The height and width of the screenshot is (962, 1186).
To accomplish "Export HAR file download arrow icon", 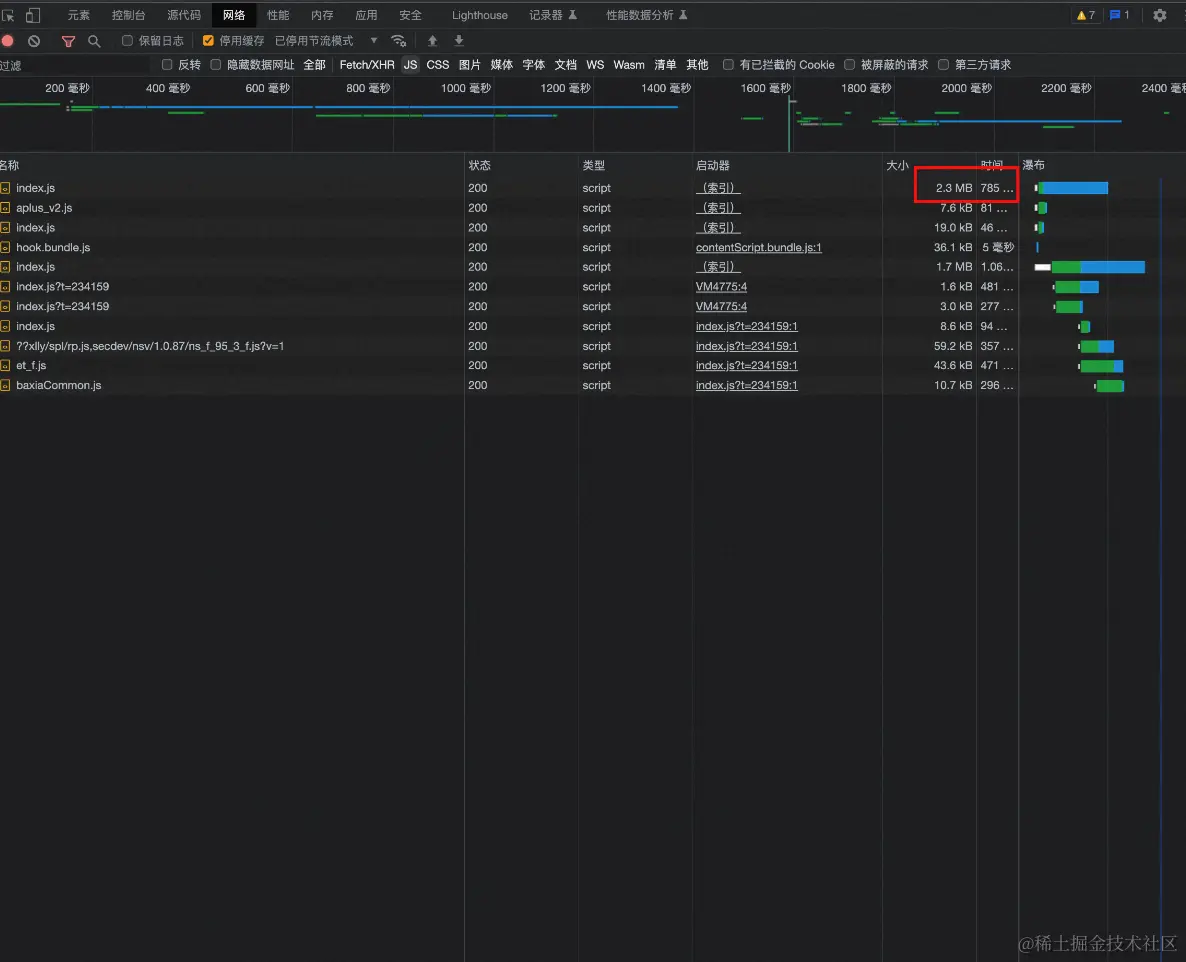I will tap(458, 41).
